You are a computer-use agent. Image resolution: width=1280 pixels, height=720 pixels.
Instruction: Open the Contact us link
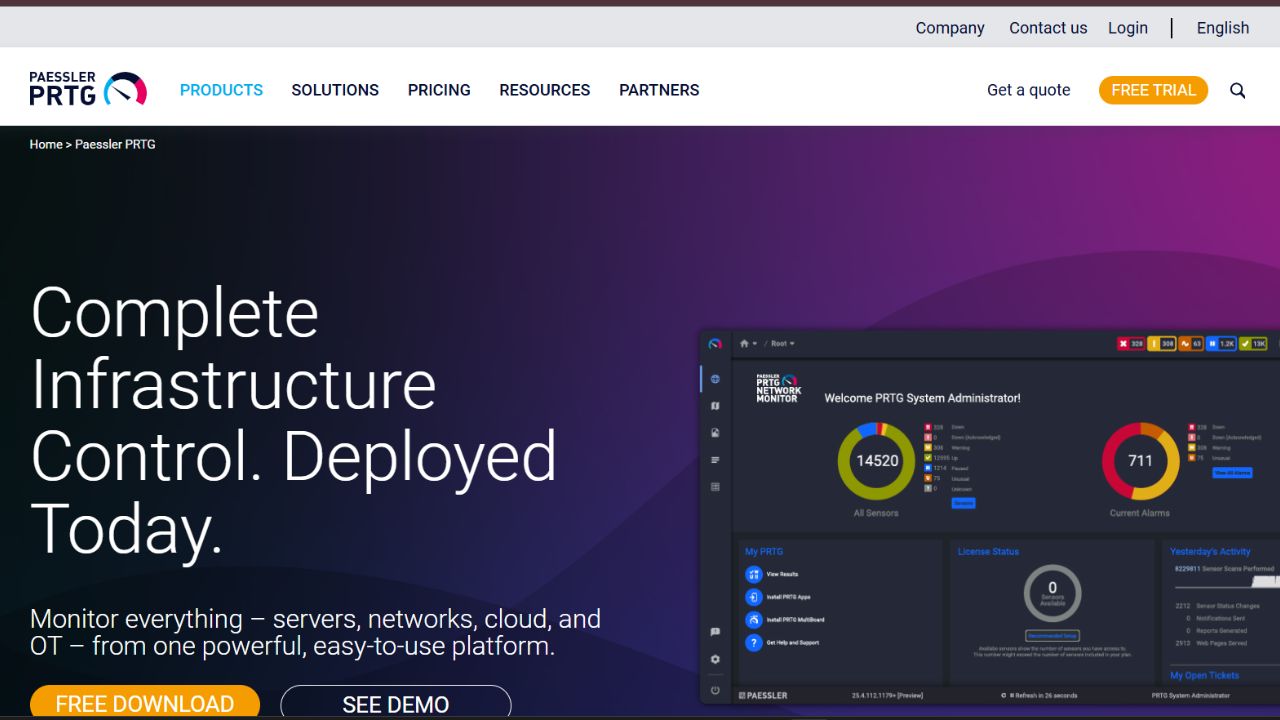click(1048, 28)
